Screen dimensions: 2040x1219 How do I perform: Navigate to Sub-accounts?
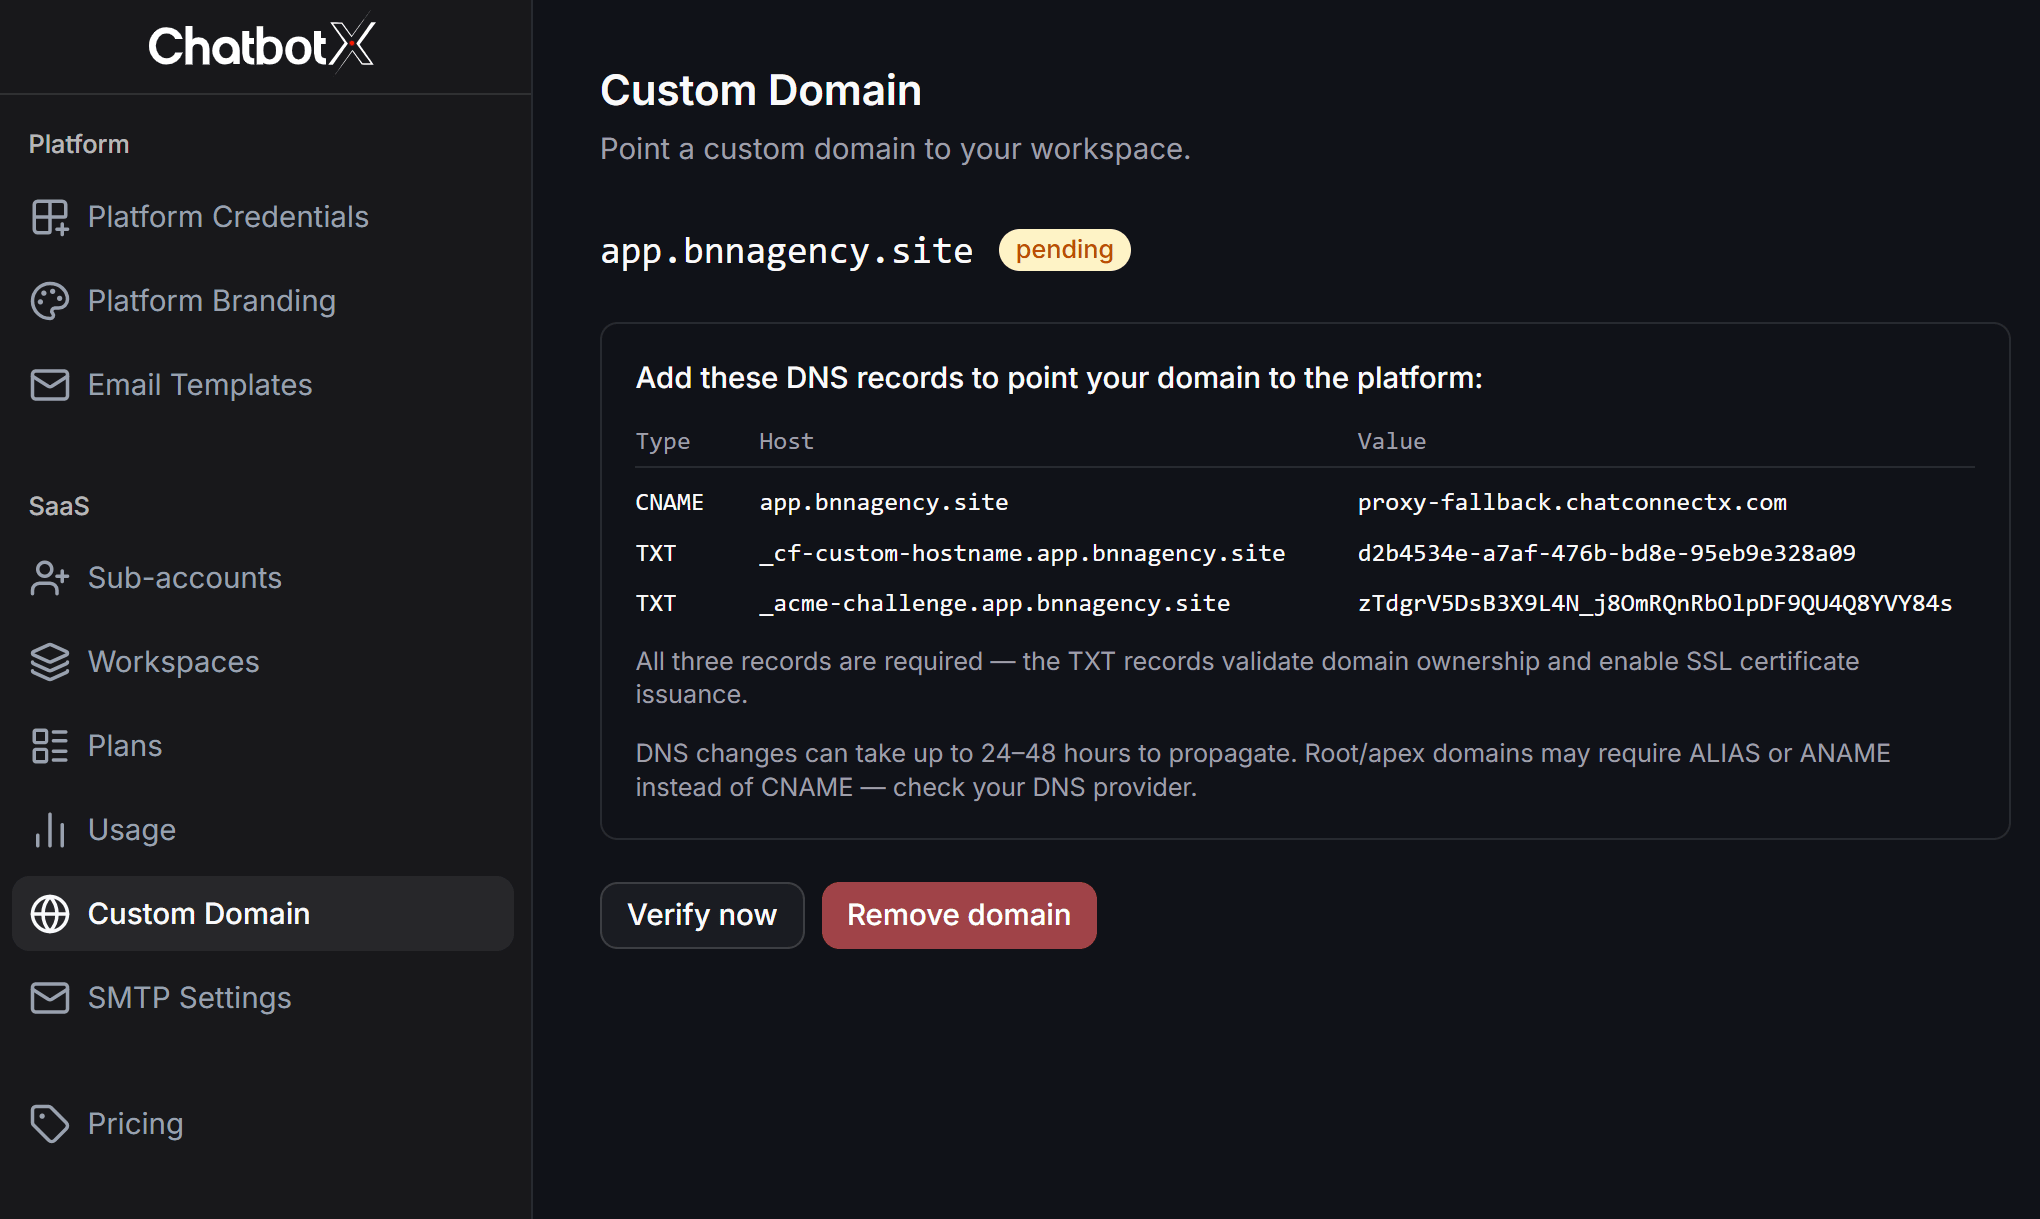[x=263, y=578]
